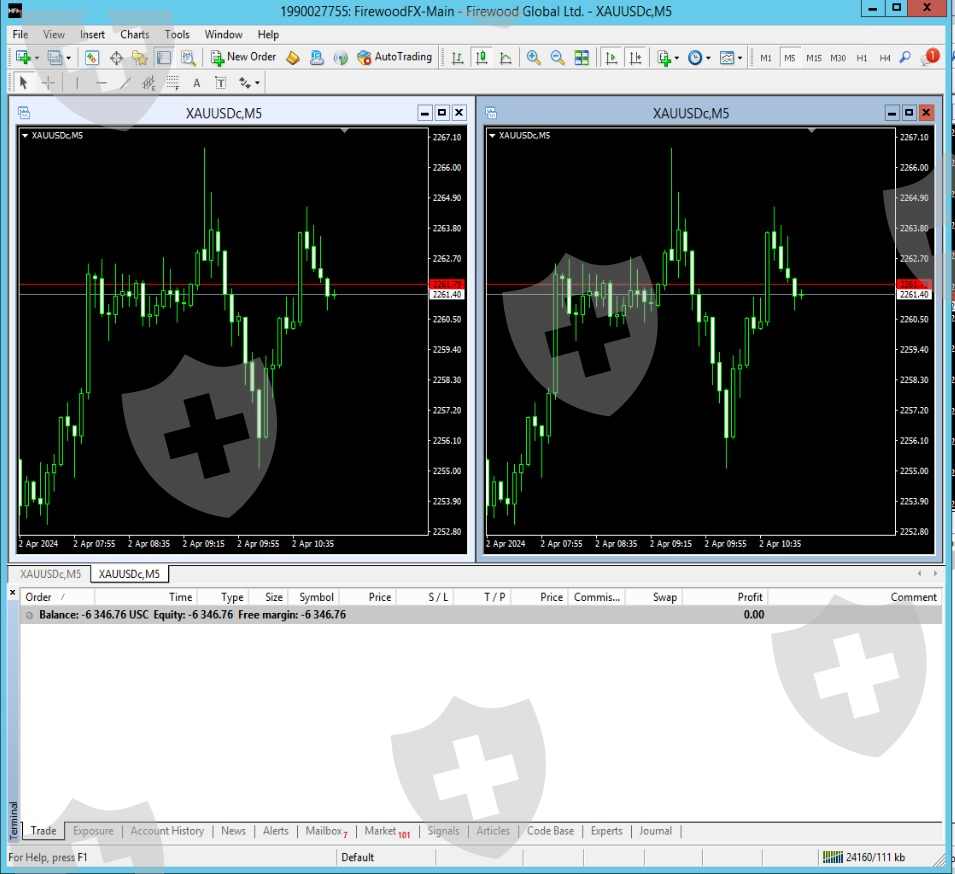
Task: Toggle chart Auto Scroll in toolbar
Action: [x=611, y=58]
